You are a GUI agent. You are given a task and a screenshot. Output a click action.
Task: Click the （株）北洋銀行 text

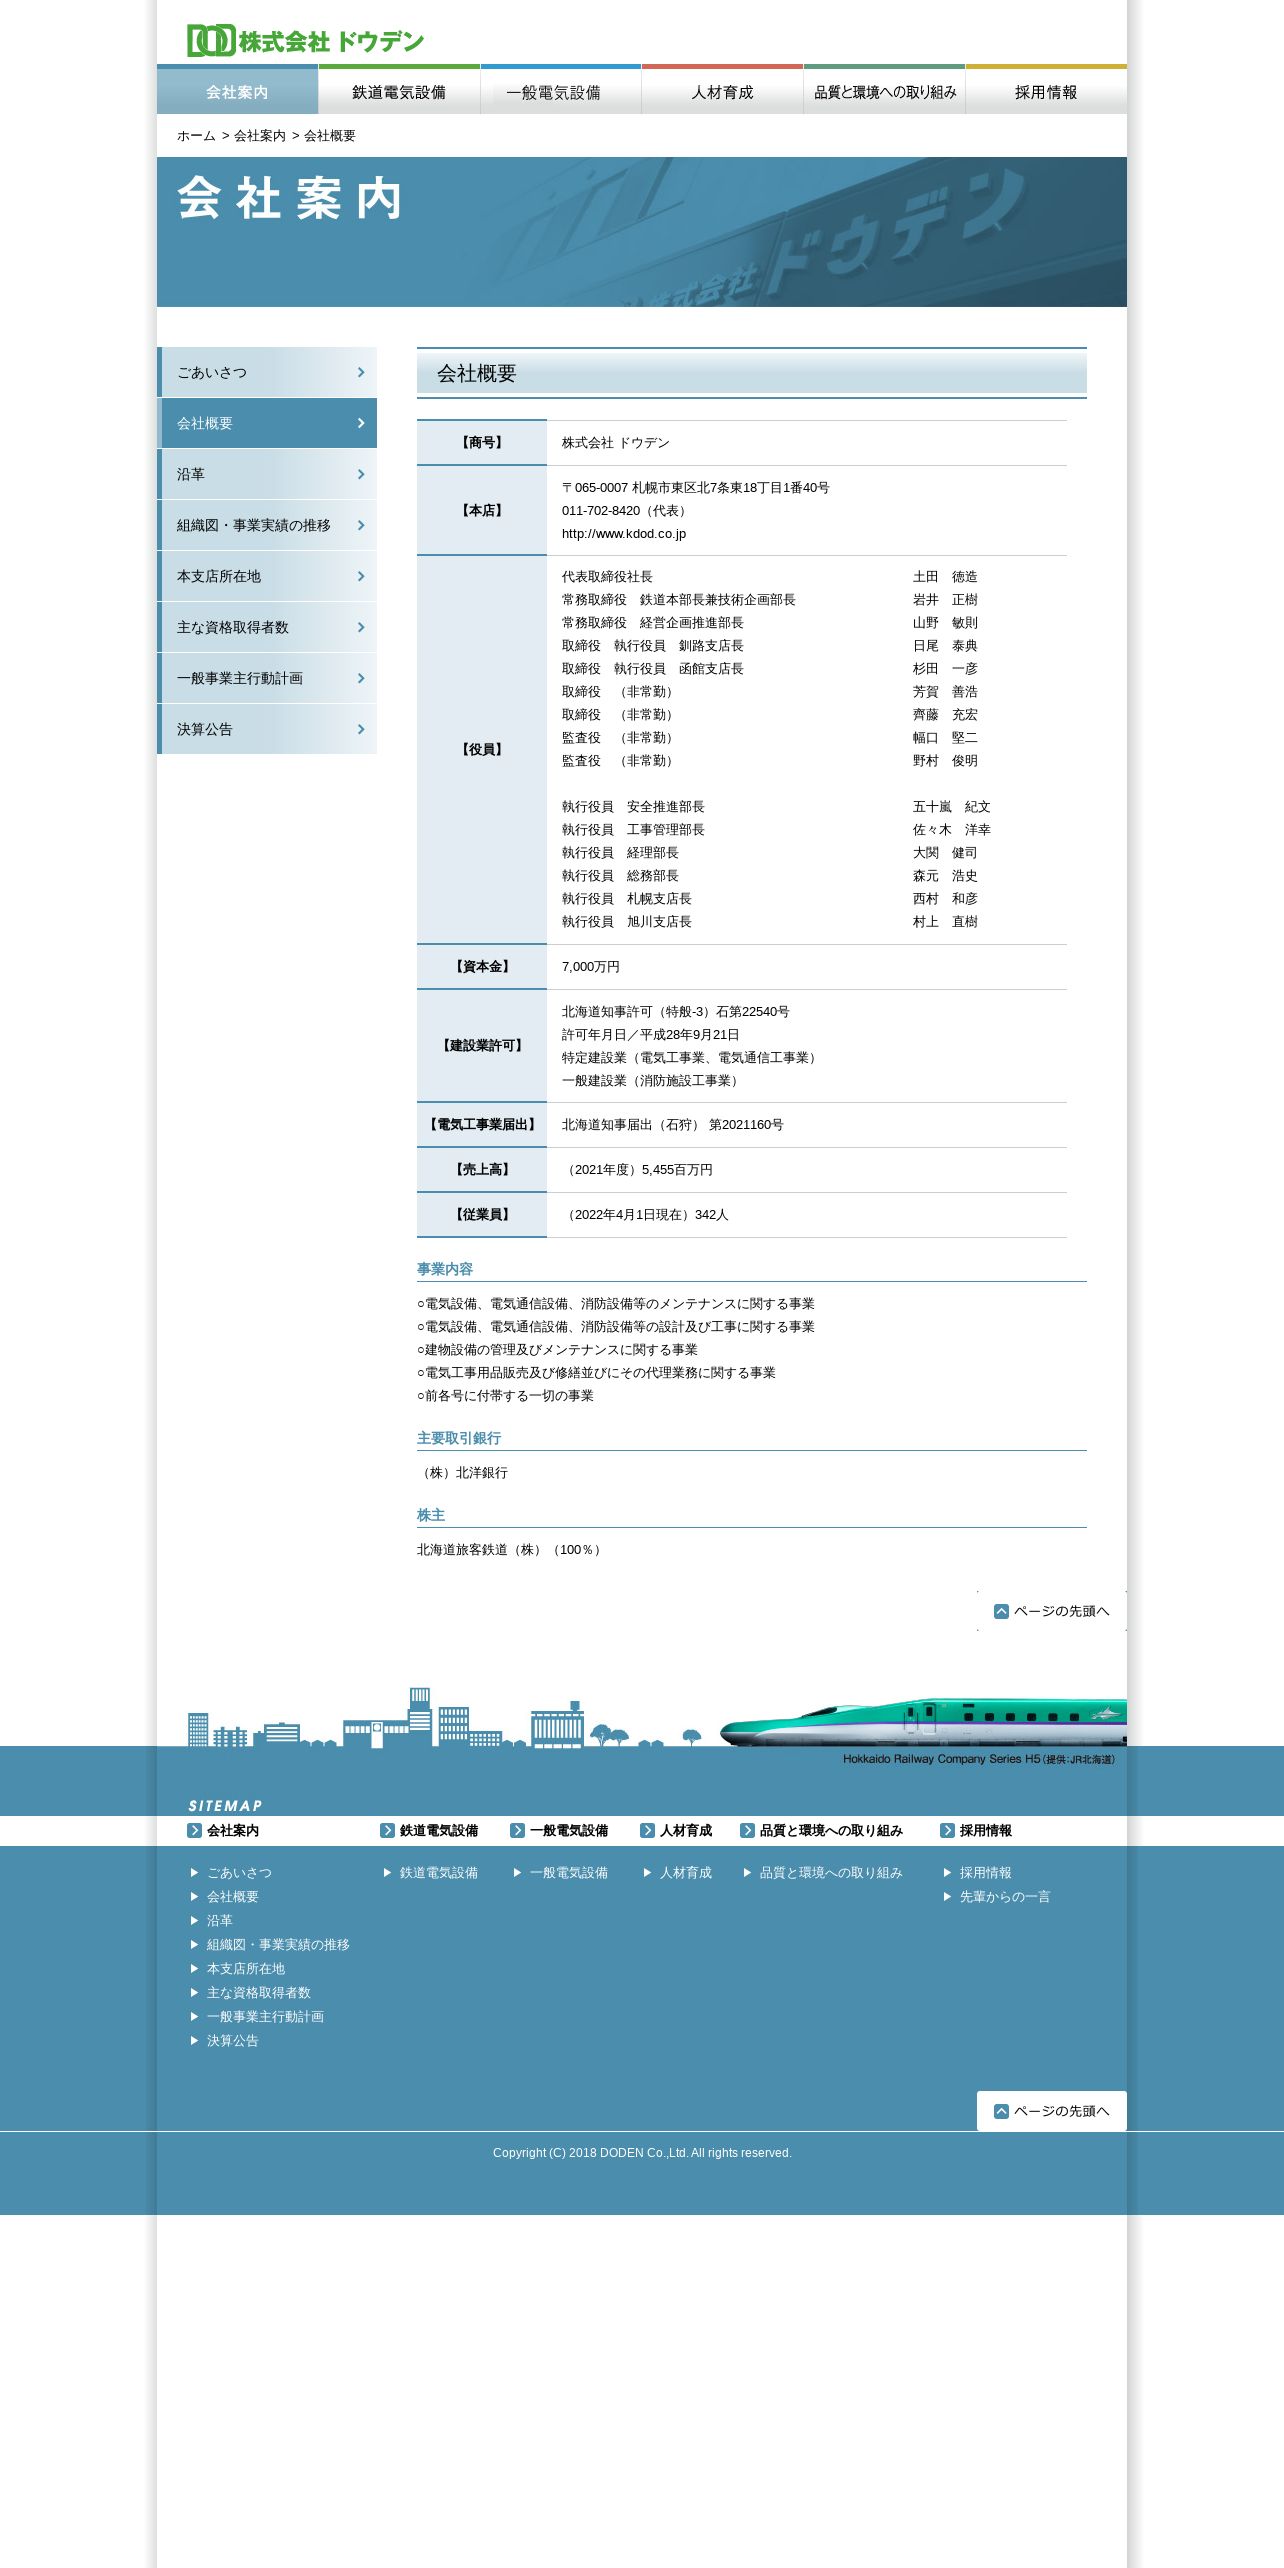coord(463,1473)
